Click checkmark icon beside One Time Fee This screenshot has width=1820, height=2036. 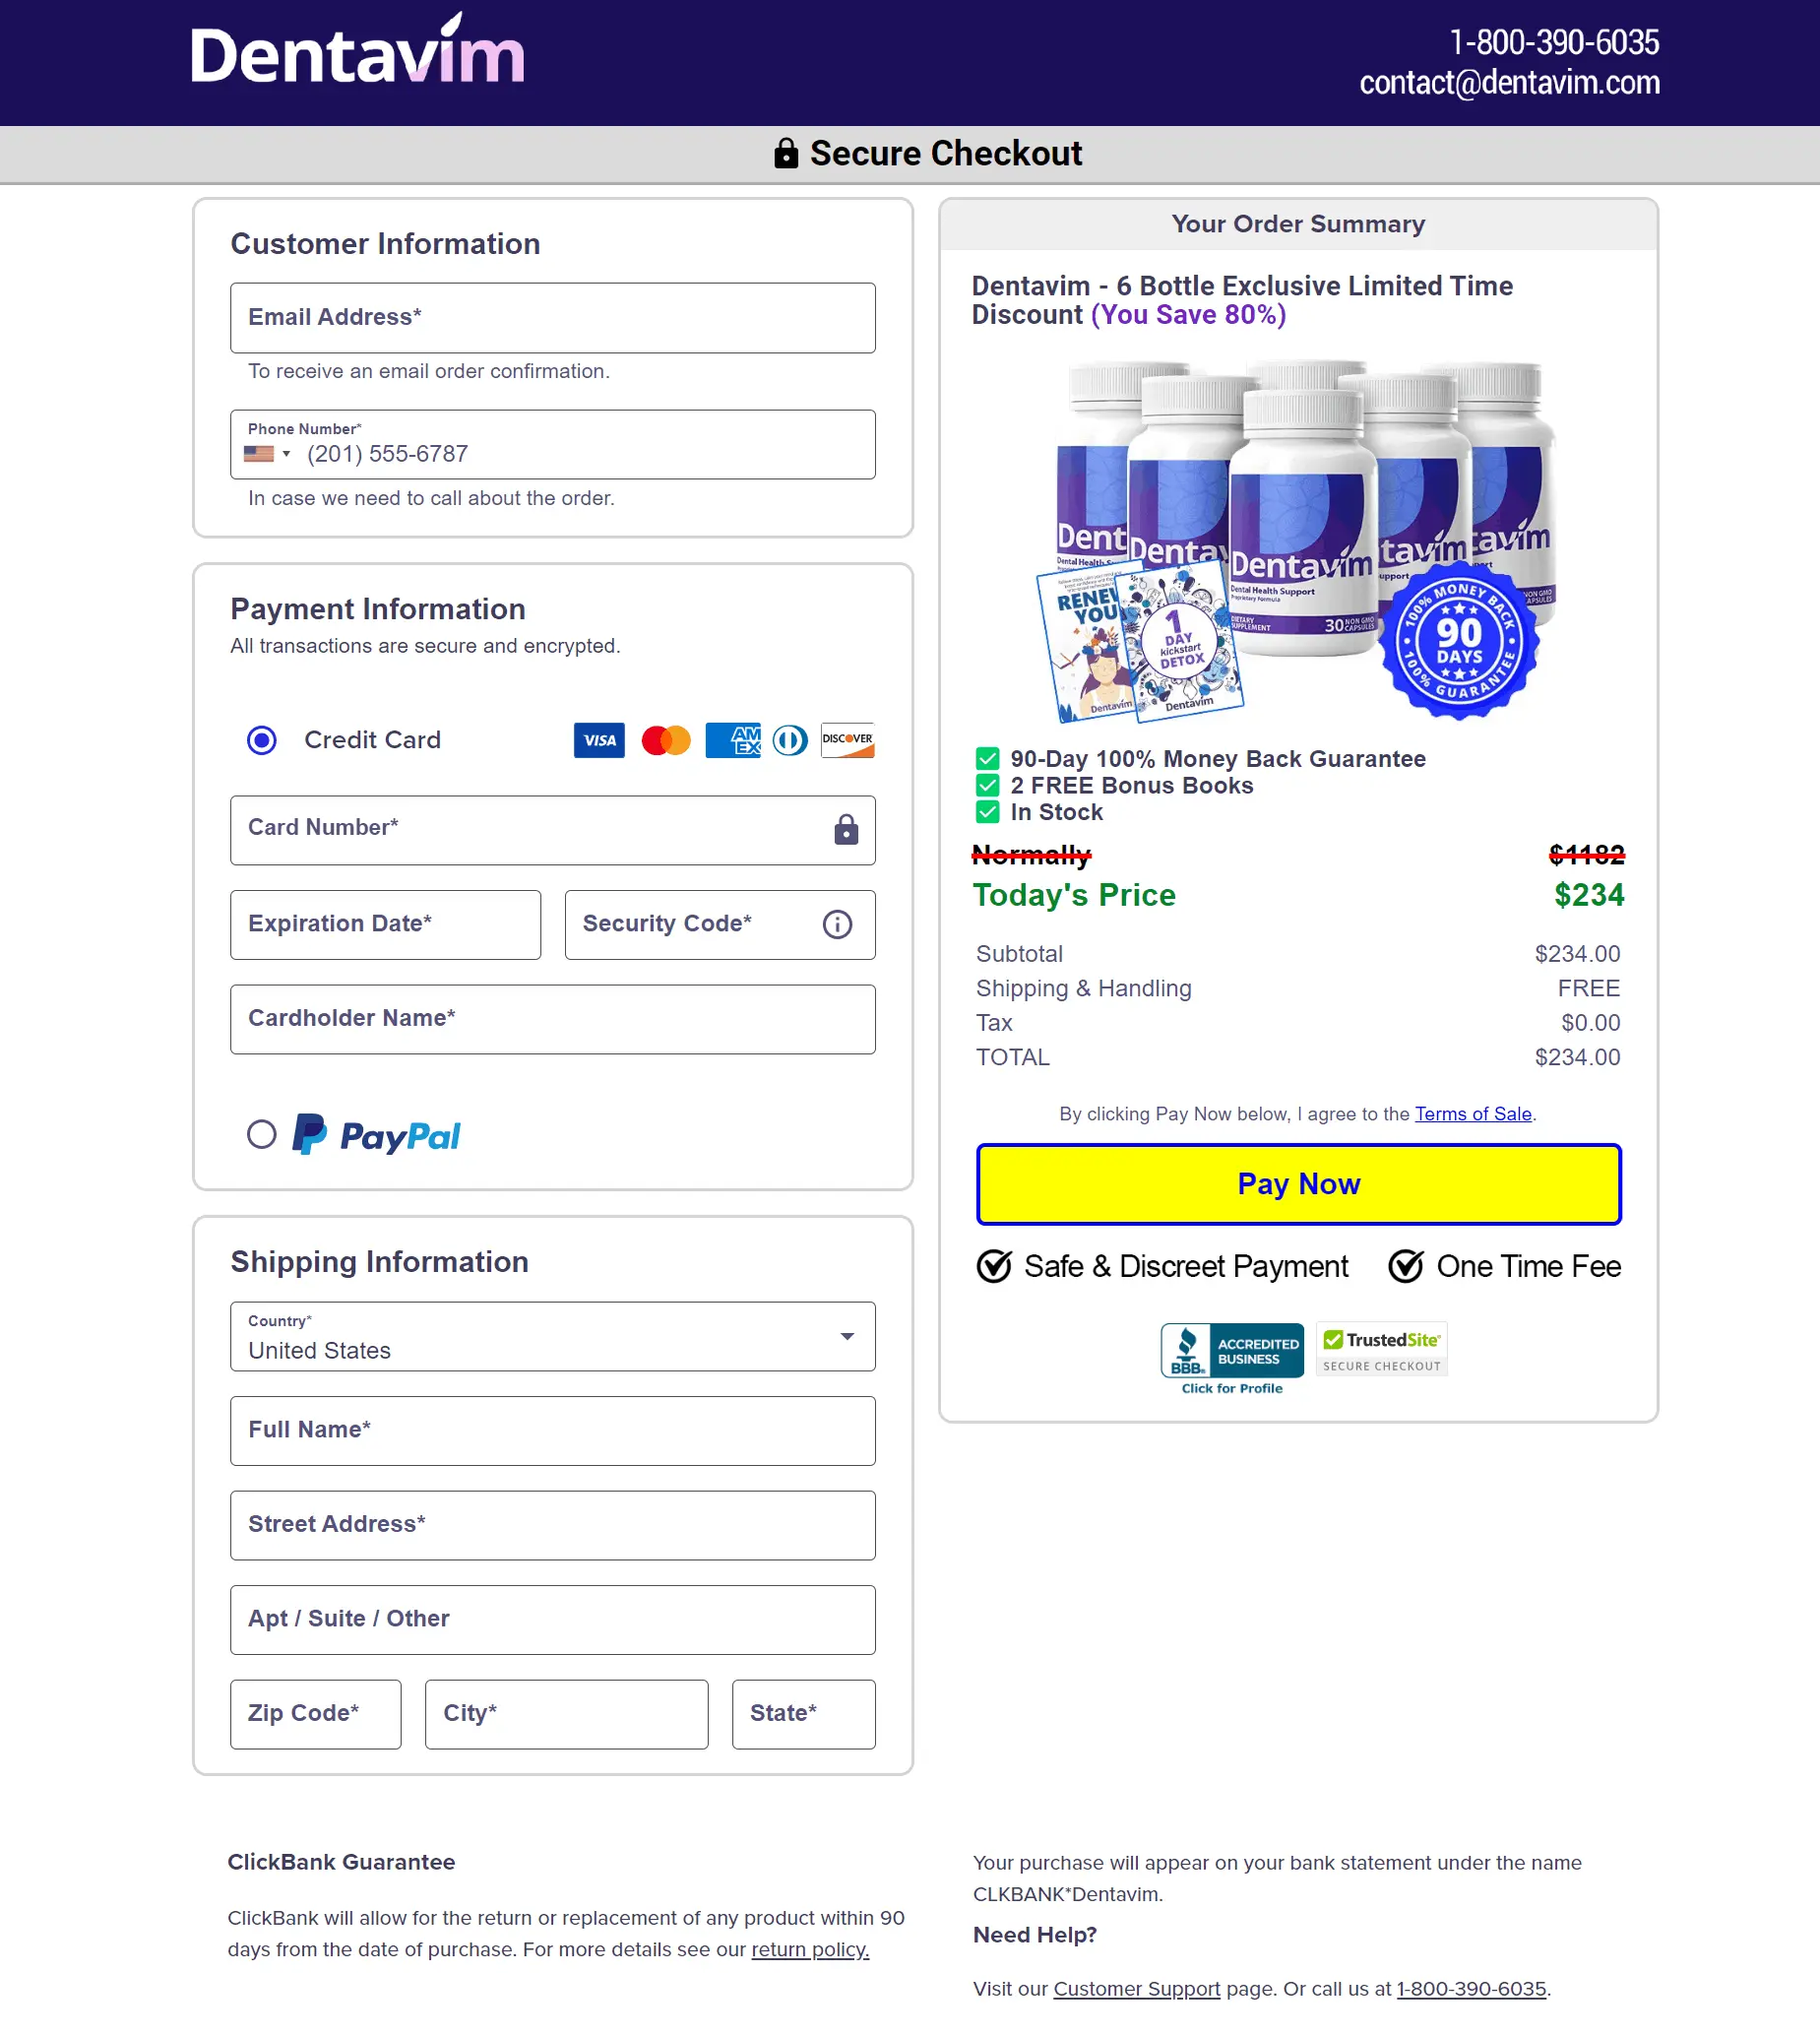[x=1406, y=1266]
